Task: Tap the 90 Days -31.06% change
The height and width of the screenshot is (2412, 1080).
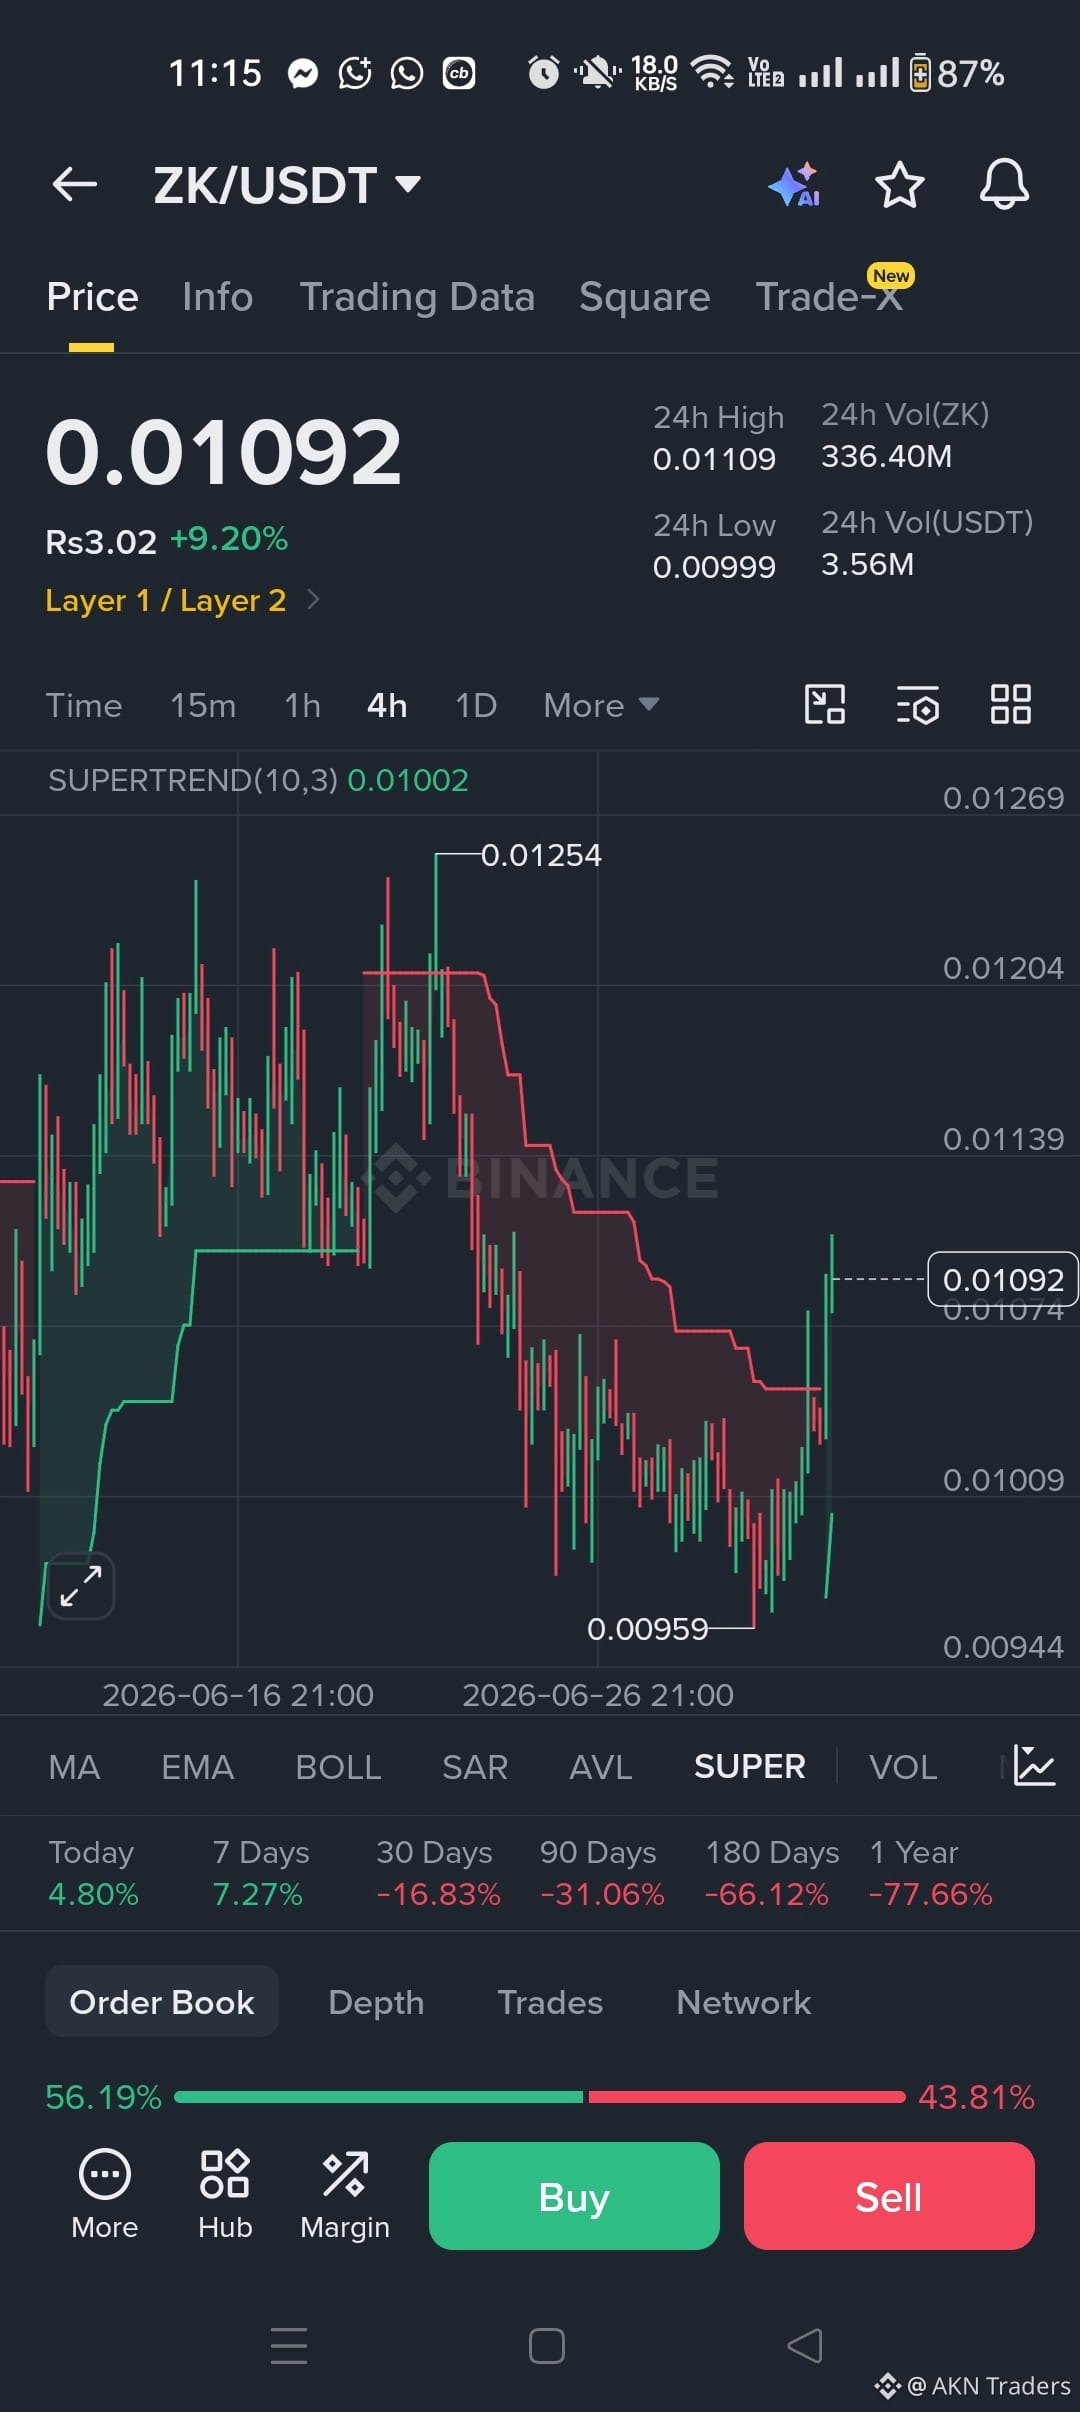Action: coord(601,1873)
